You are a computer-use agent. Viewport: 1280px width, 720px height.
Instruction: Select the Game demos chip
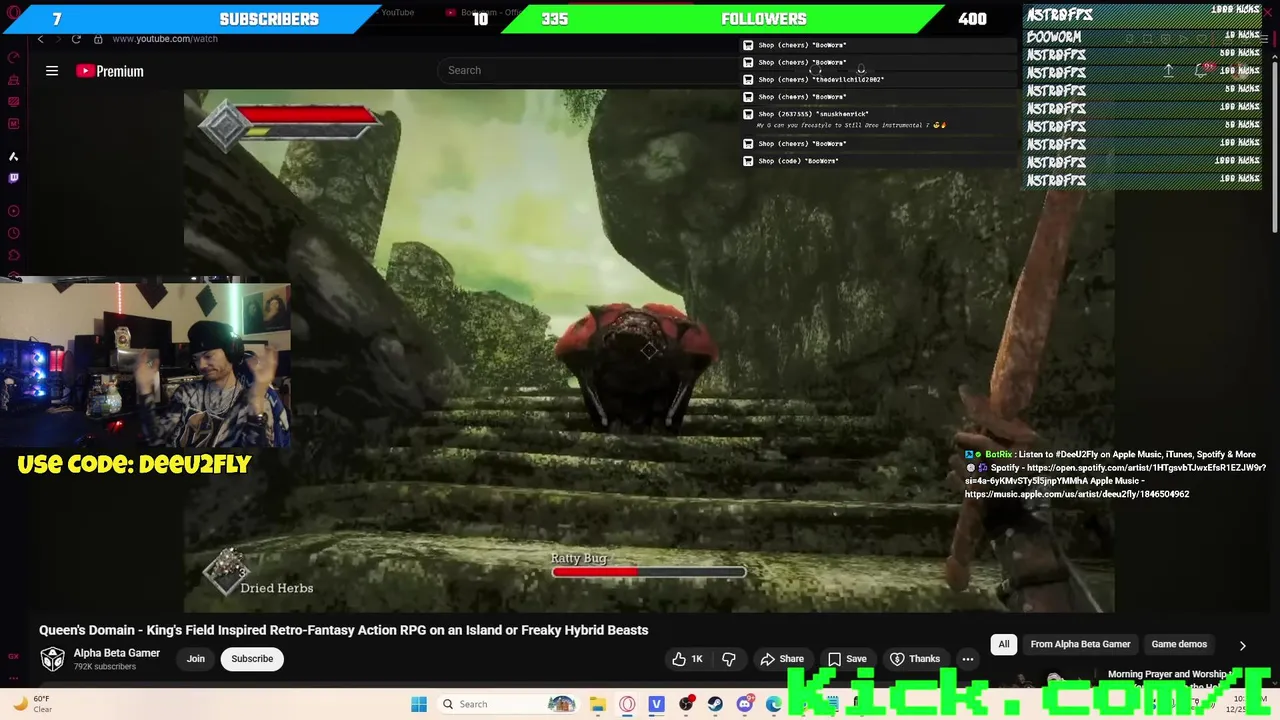coord(1179,644)
